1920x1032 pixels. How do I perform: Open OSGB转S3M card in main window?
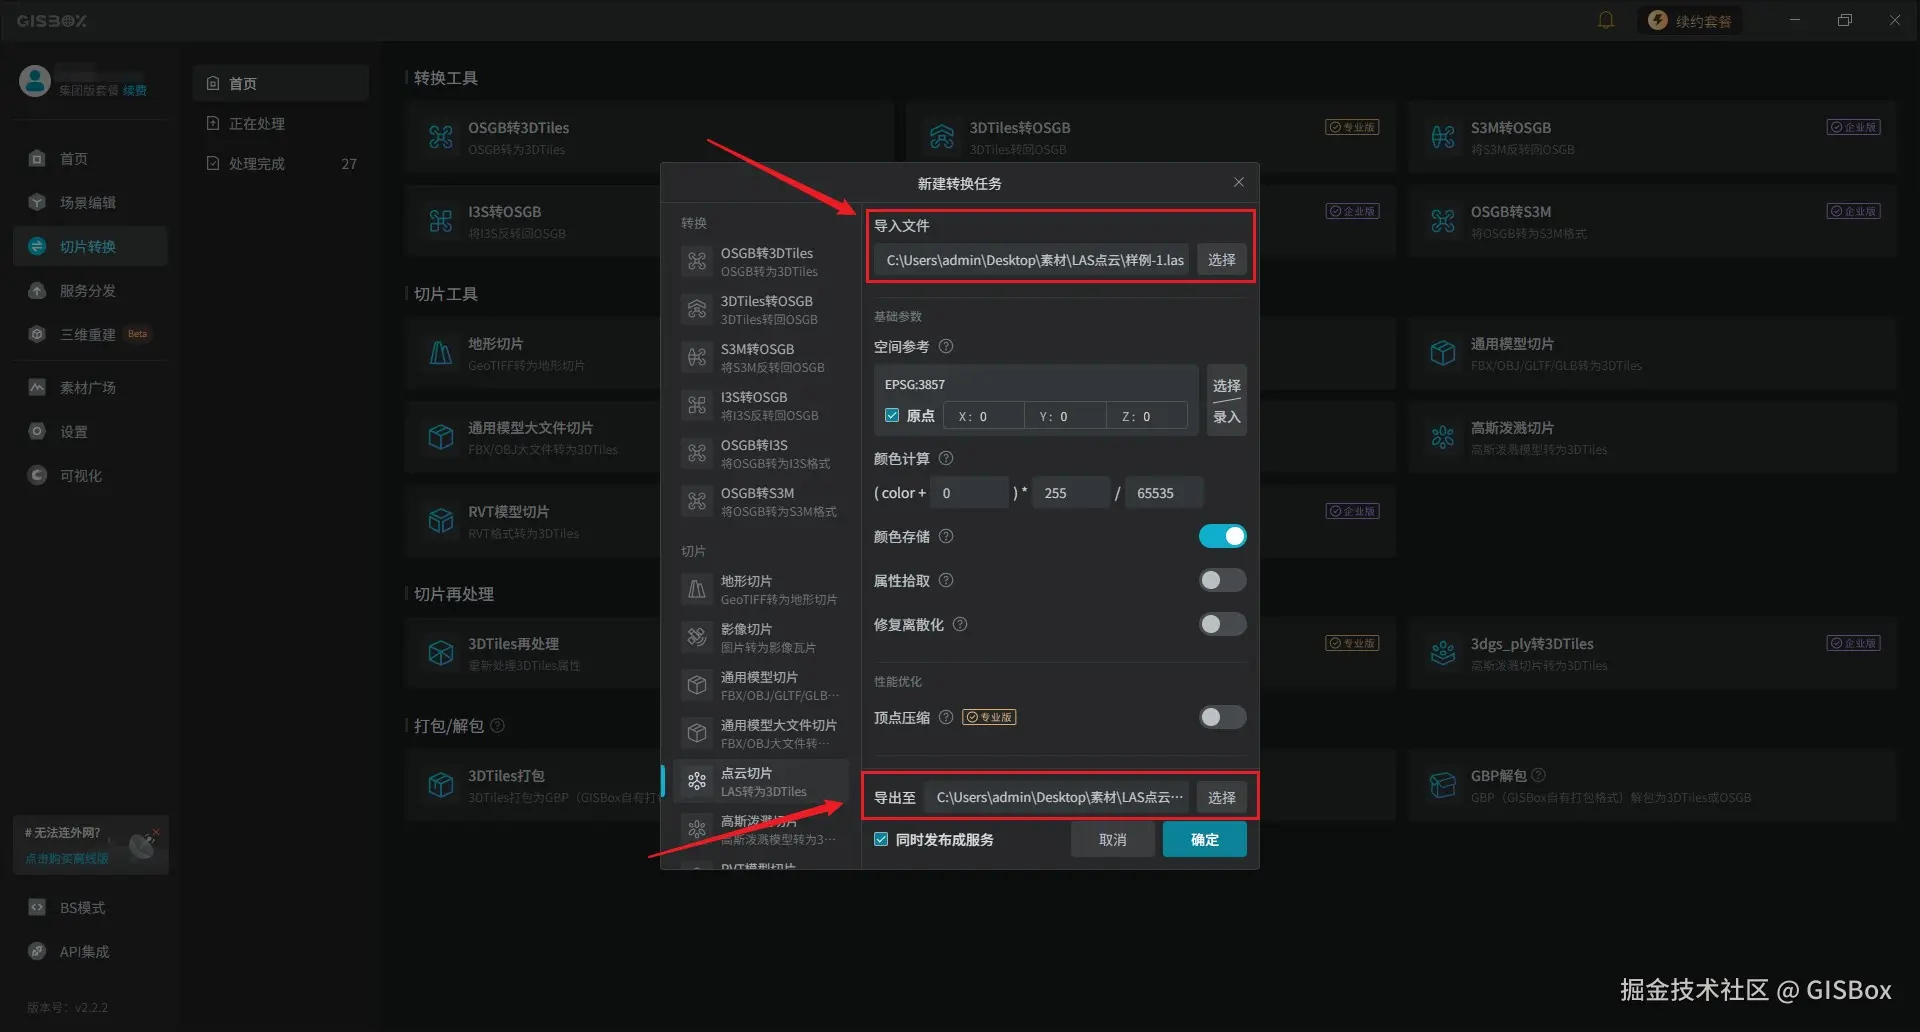(1651, 221)
